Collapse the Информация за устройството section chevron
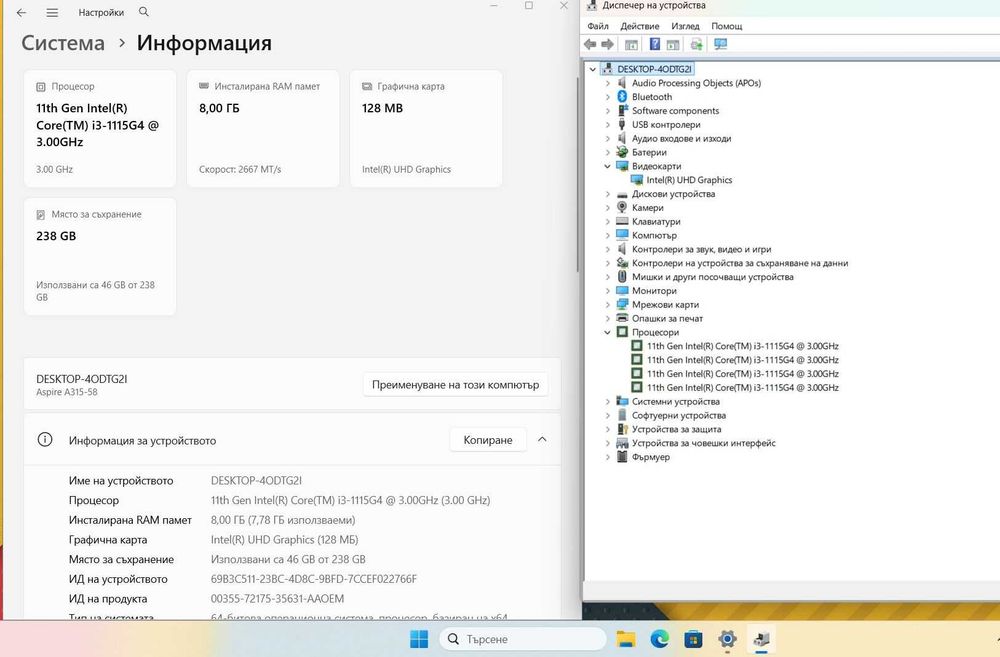The image size is (1000, 657). click(x=542, y=439)
